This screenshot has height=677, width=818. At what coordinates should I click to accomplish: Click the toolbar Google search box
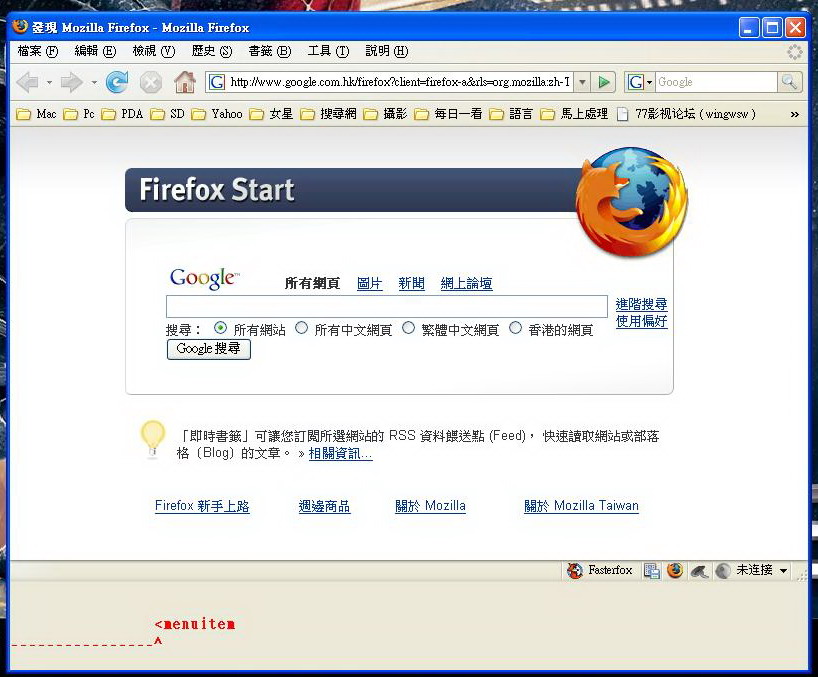(716, 82)
